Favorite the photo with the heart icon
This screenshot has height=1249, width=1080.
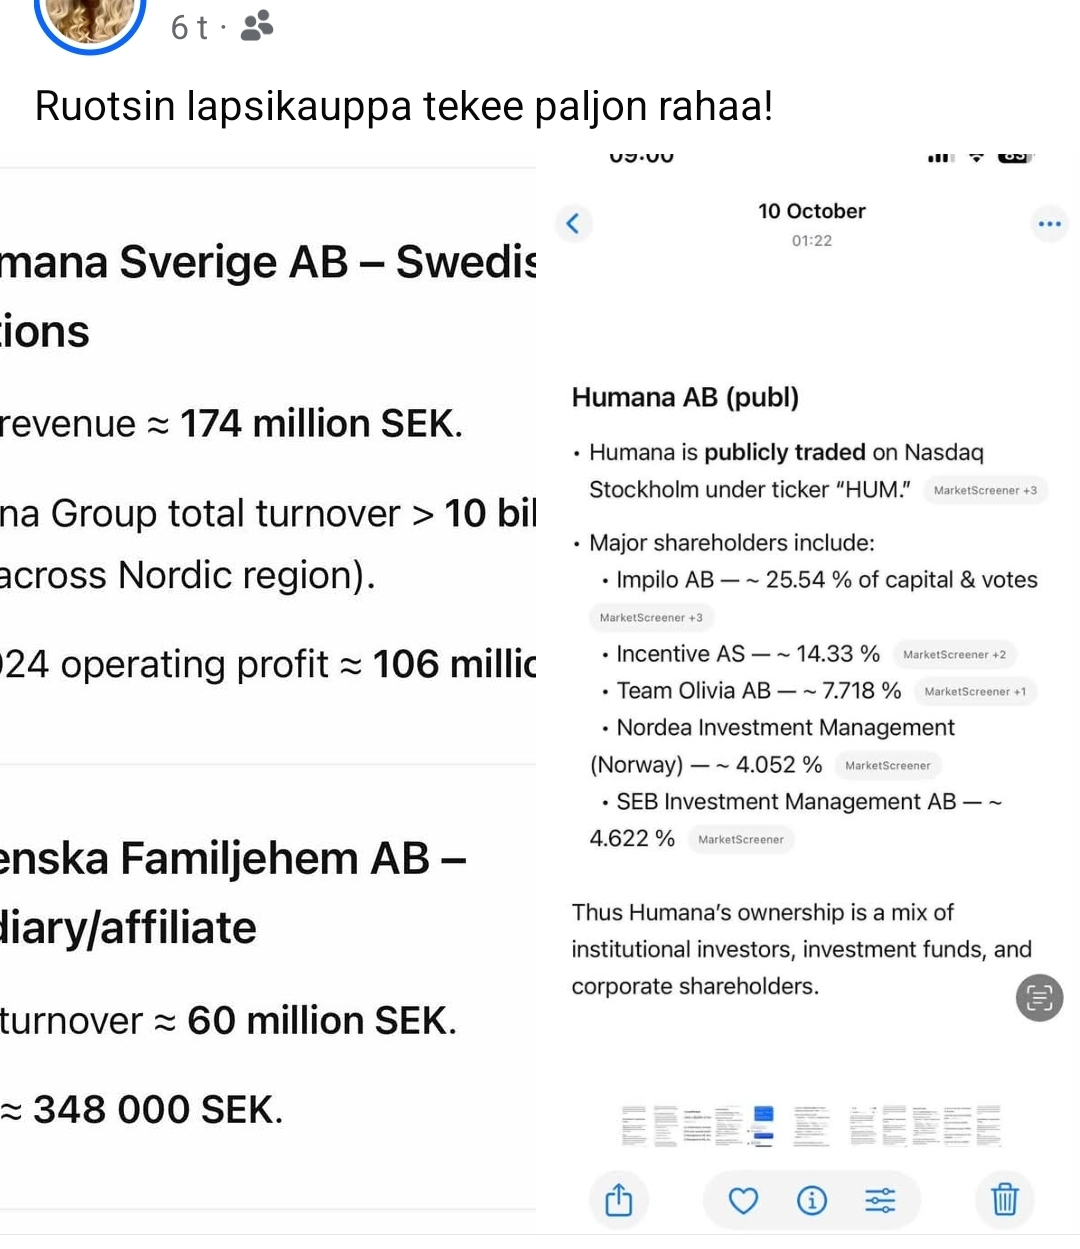pyautogui.click(x=743, y=1199)
